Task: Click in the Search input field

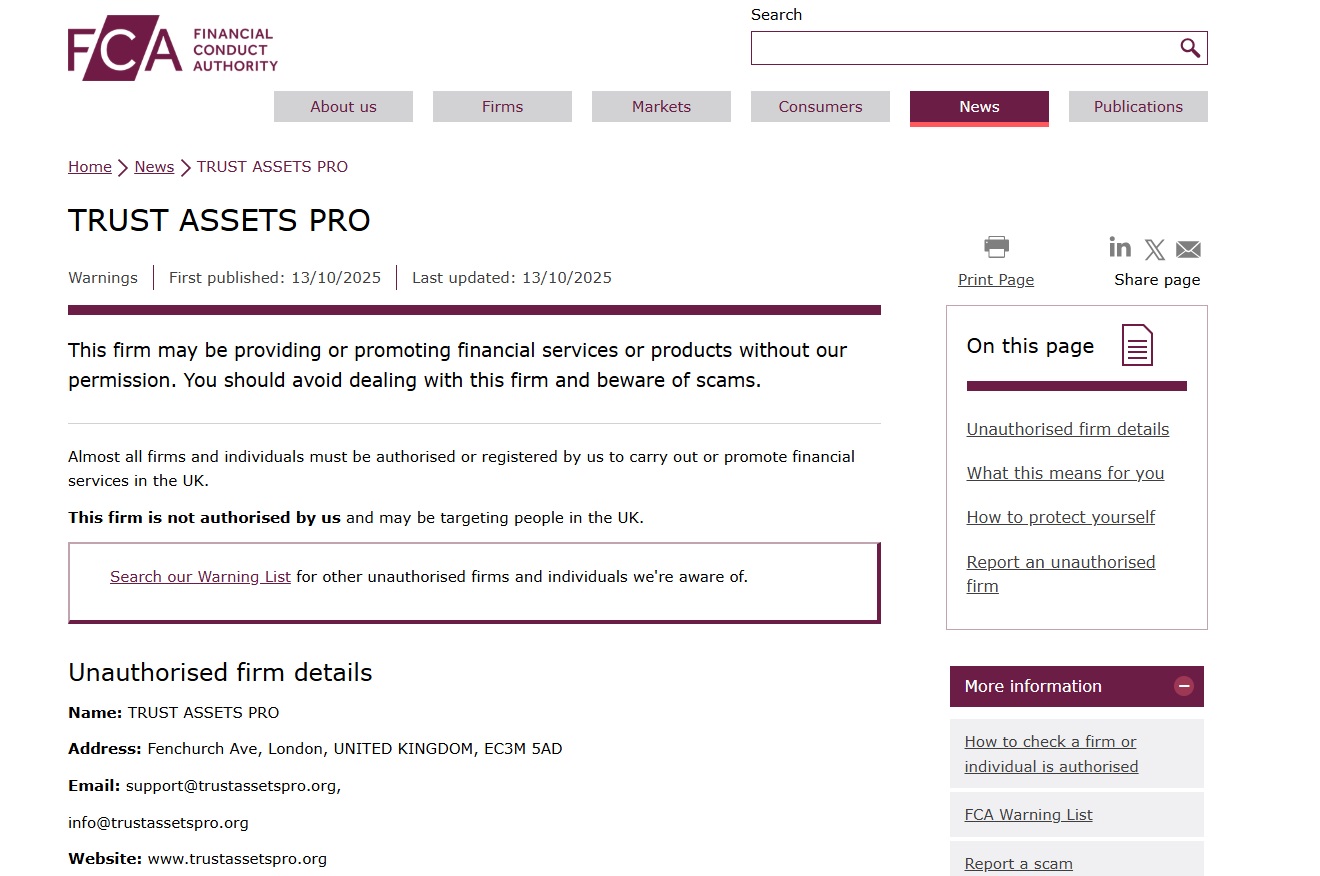Action: [960, 48]
